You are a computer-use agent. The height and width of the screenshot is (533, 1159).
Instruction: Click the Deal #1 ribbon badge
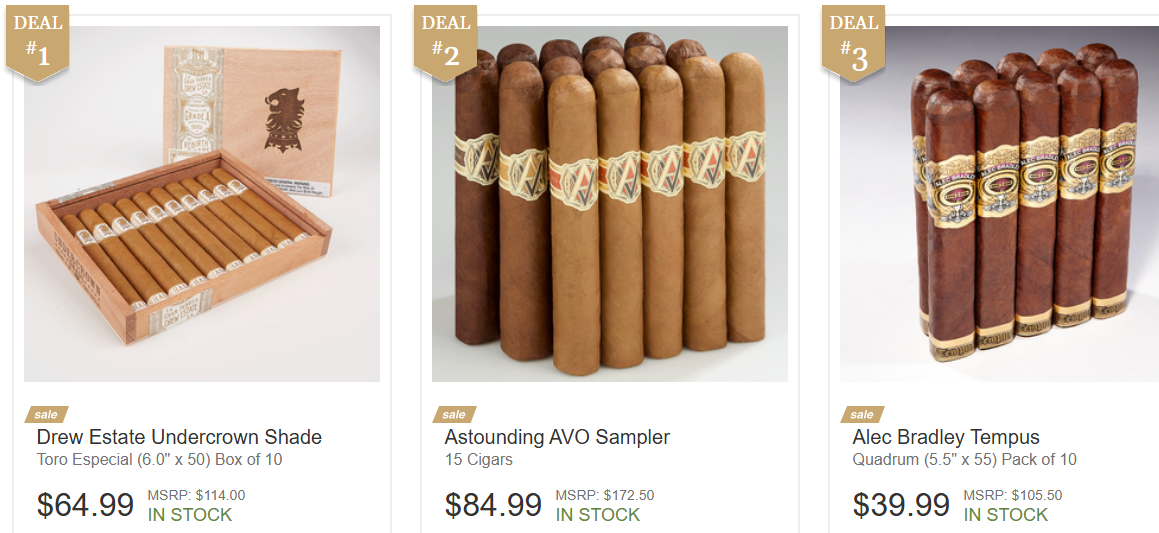click(x=38, y=41)
